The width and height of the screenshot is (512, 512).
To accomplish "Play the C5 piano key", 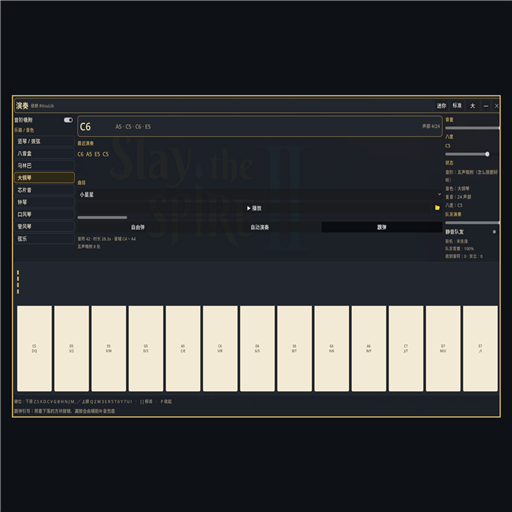I will click(34, 348).
